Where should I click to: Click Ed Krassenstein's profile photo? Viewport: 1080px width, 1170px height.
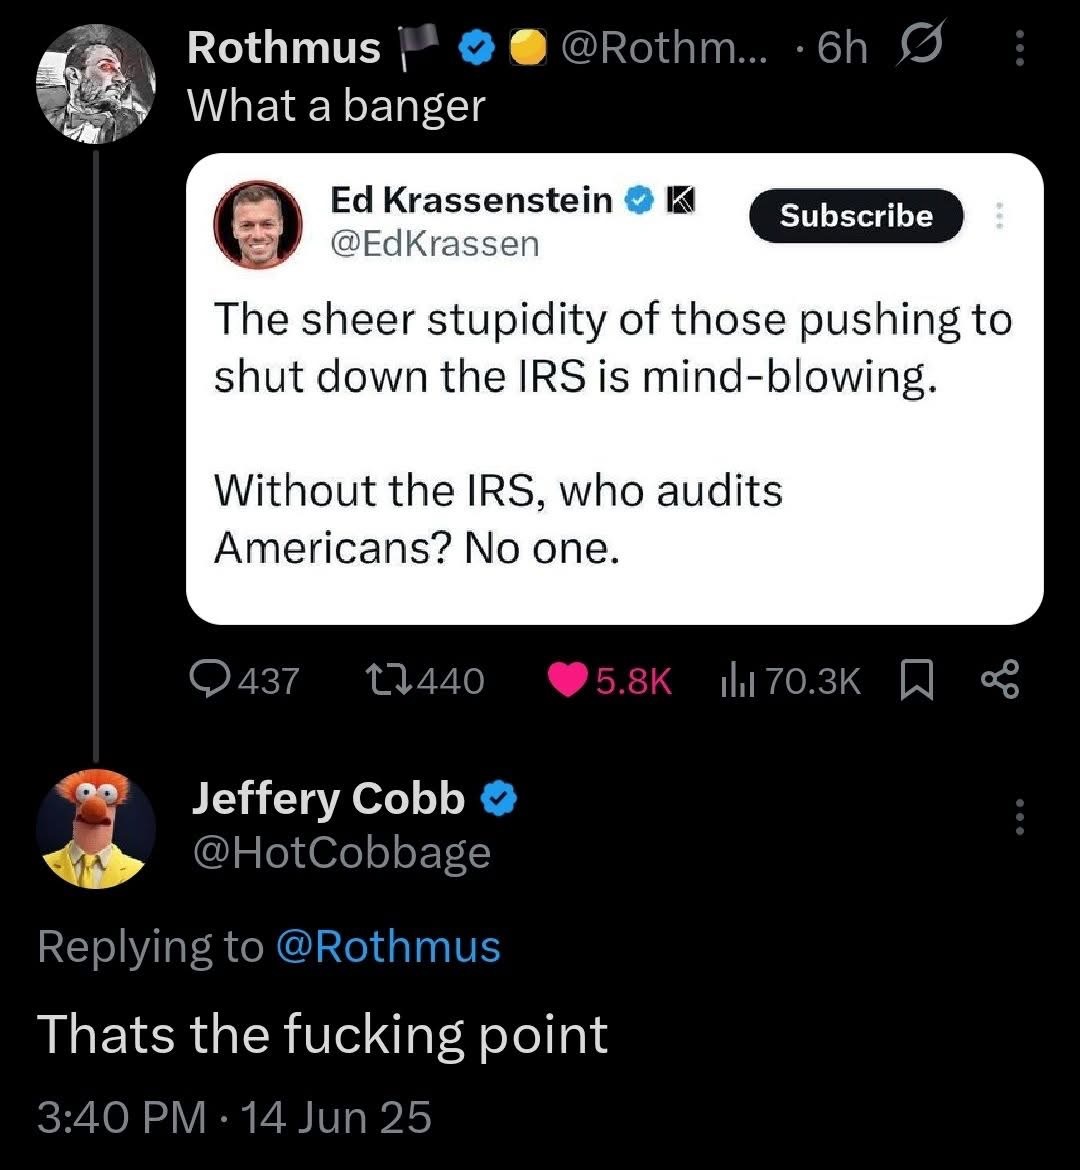258,225
